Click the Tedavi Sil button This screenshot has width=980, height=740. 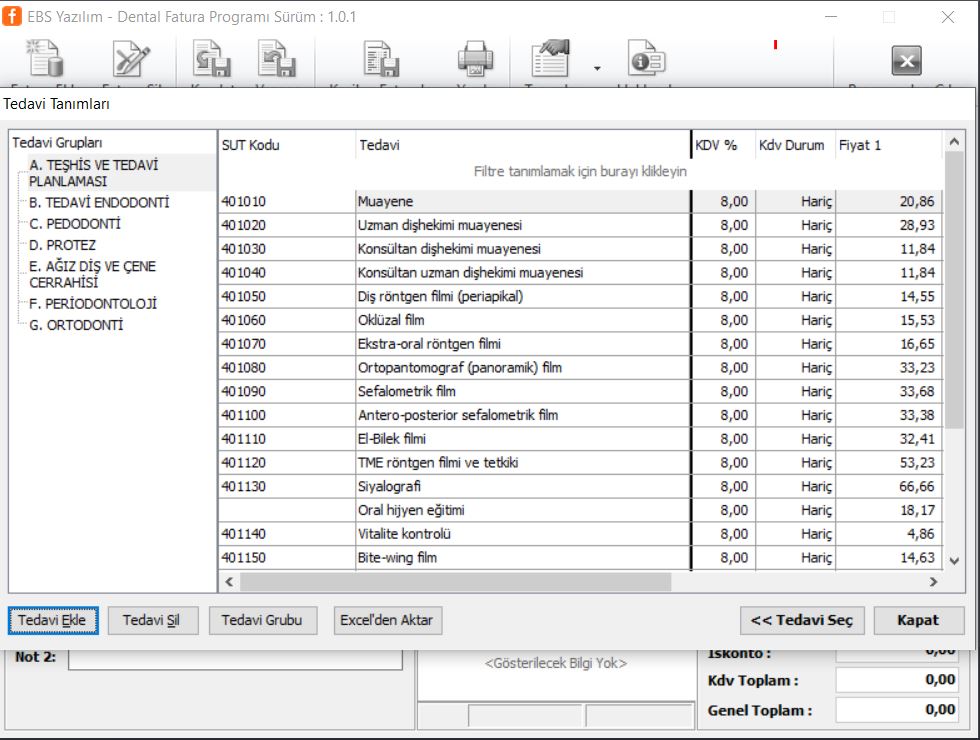(x=153, y=620)
